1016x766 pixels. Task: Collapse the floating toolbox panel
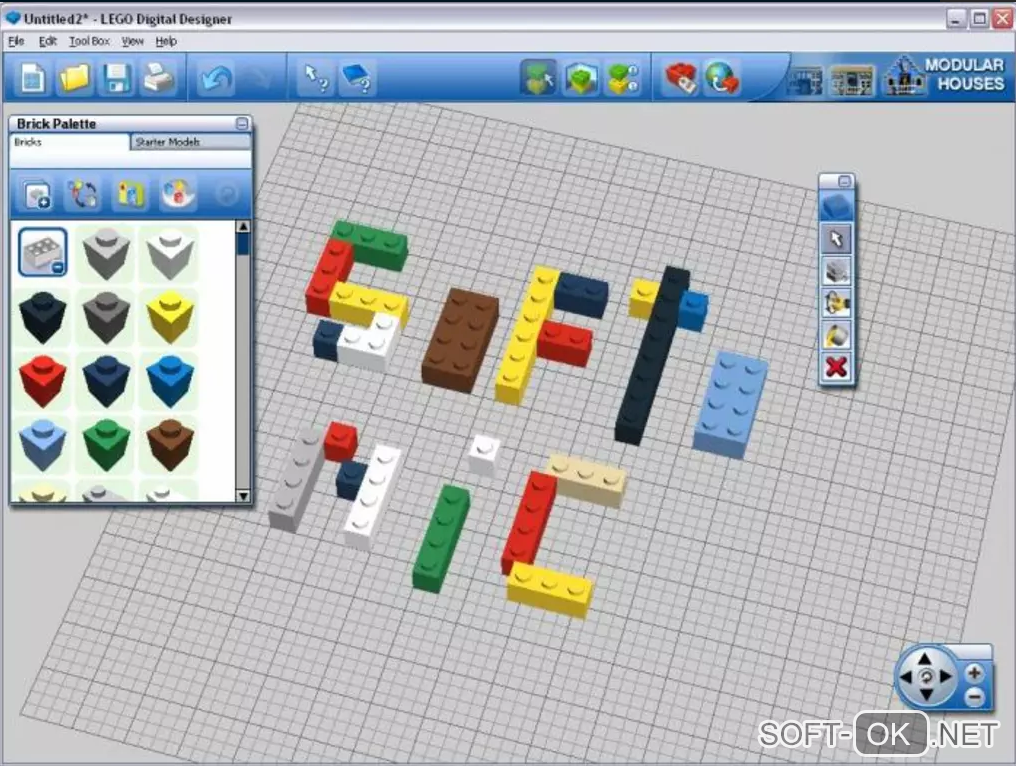[844, 181]
